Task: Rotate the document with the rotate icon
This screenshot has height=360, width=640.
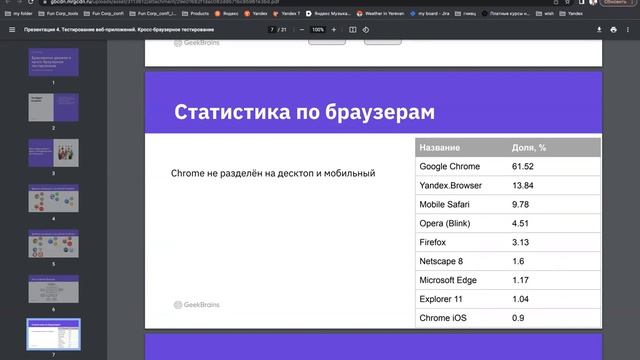Action: [x=366, y=30]
